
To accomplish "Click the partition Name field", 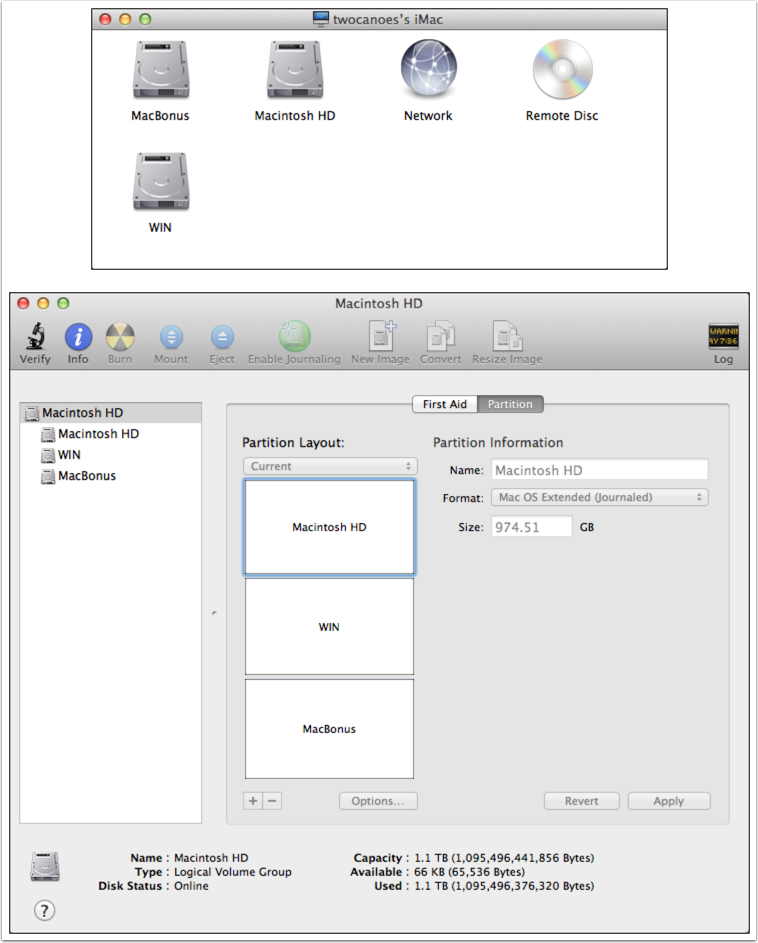I will [x=600, y=470].
